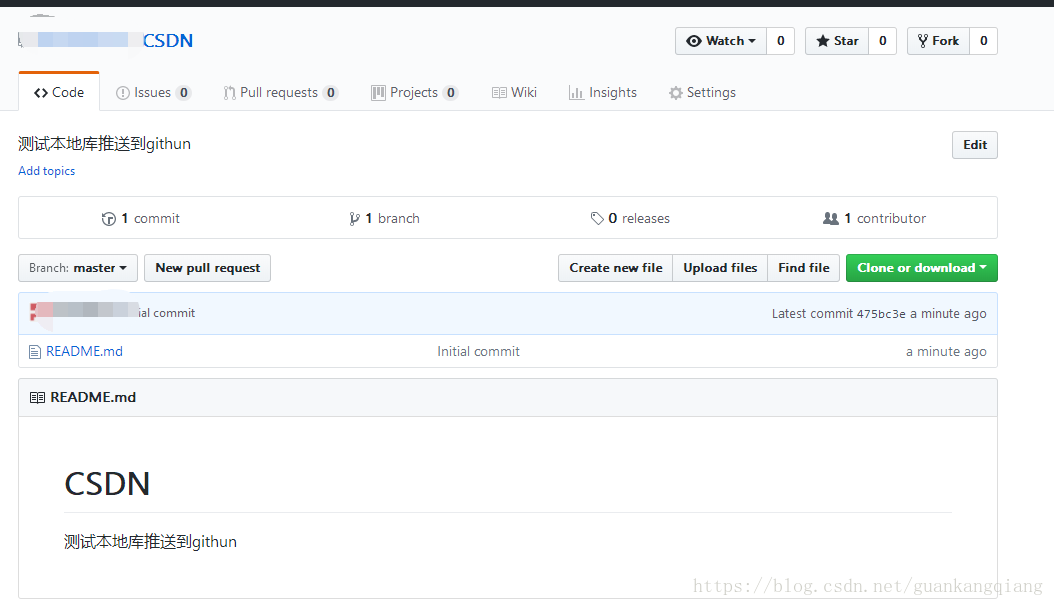Click the tag icon beside 0 releases
The width and height of the screenshot is (1054, 606).
tap(597, 218)
